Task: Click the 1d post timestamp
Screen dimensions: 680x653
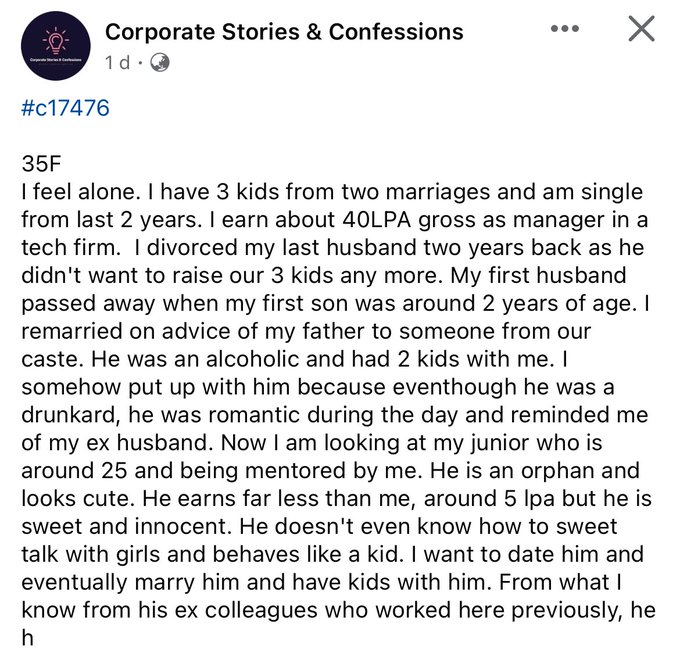Action: tap(118, 62)
